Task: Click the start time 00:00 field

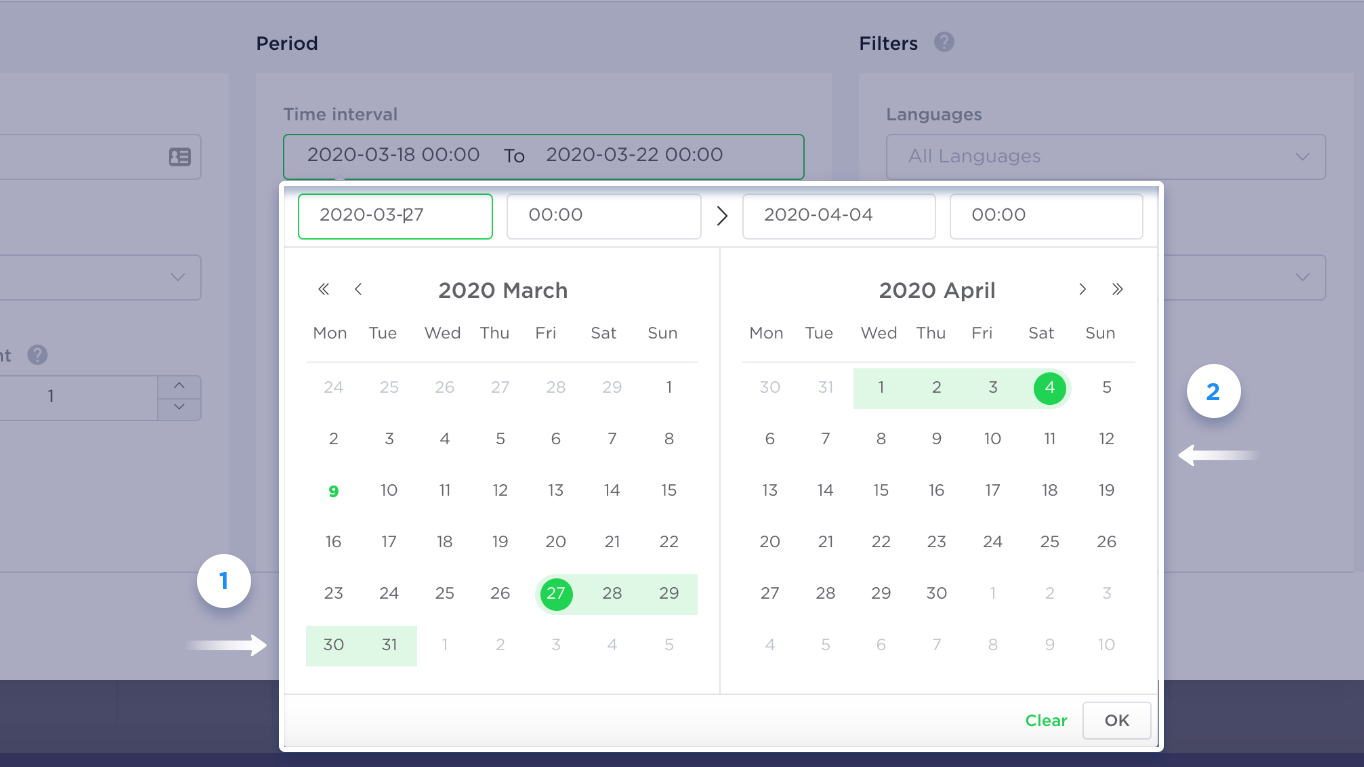Action: (603, 216)
